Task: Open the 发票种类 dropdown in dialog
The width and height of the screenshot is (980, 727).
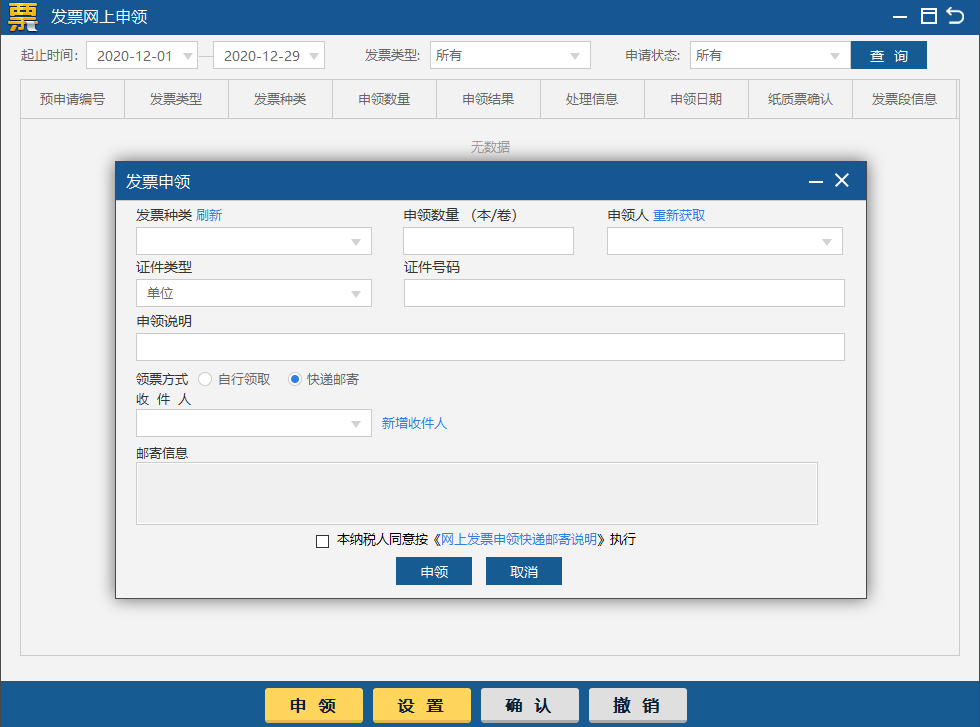Action: pos(254,241)
